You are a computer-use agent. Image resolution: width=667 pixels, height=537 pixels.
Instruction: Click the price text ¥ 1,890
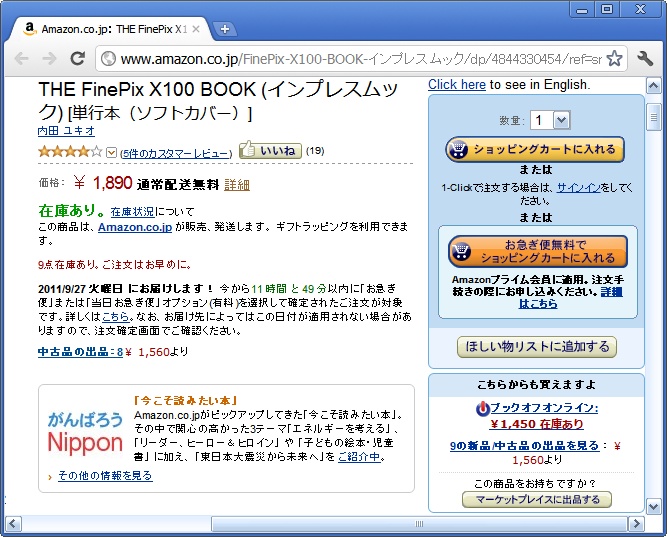point(103,183)
